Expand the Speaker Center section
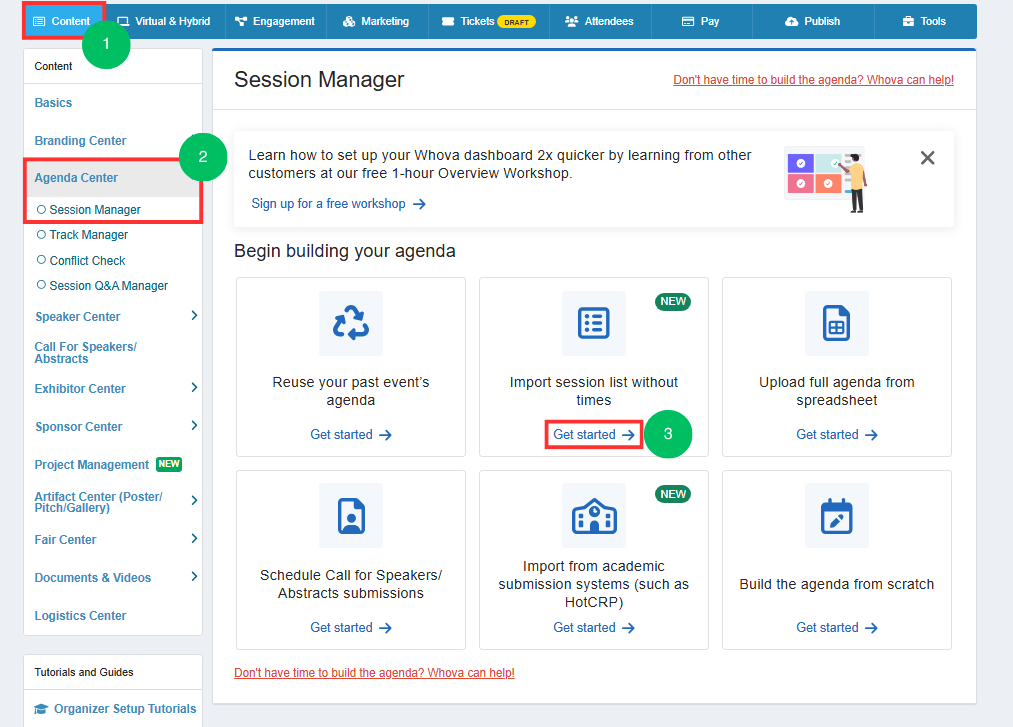 tap(194, 315)
